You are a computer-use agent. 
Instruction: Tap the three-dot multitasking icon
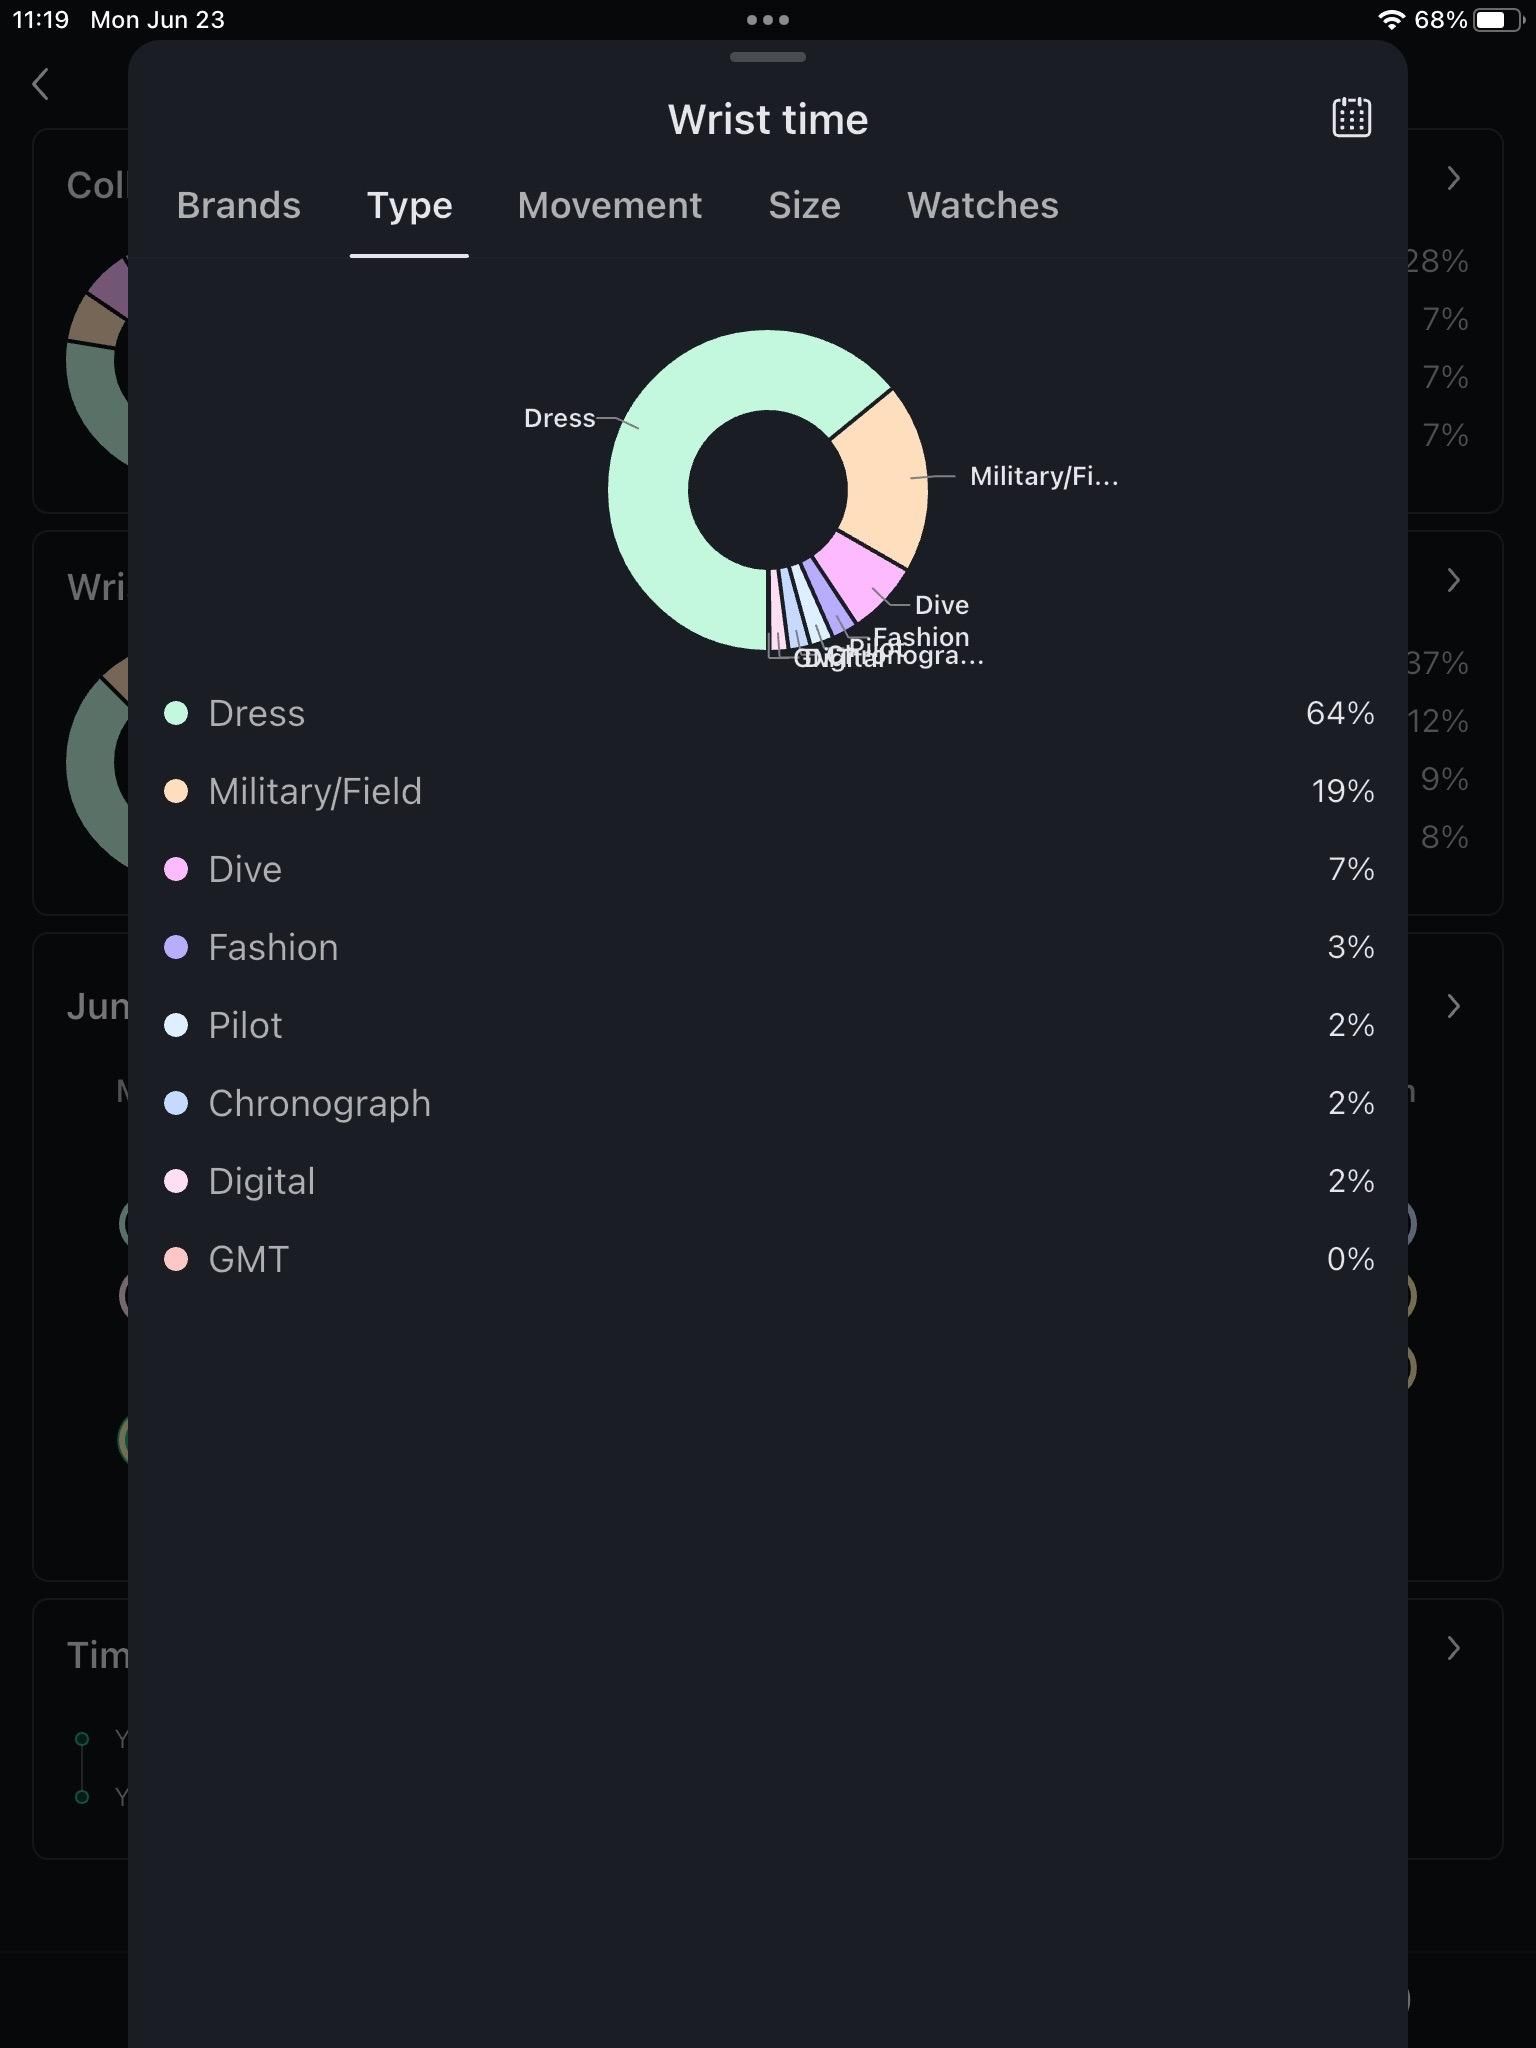768,20
